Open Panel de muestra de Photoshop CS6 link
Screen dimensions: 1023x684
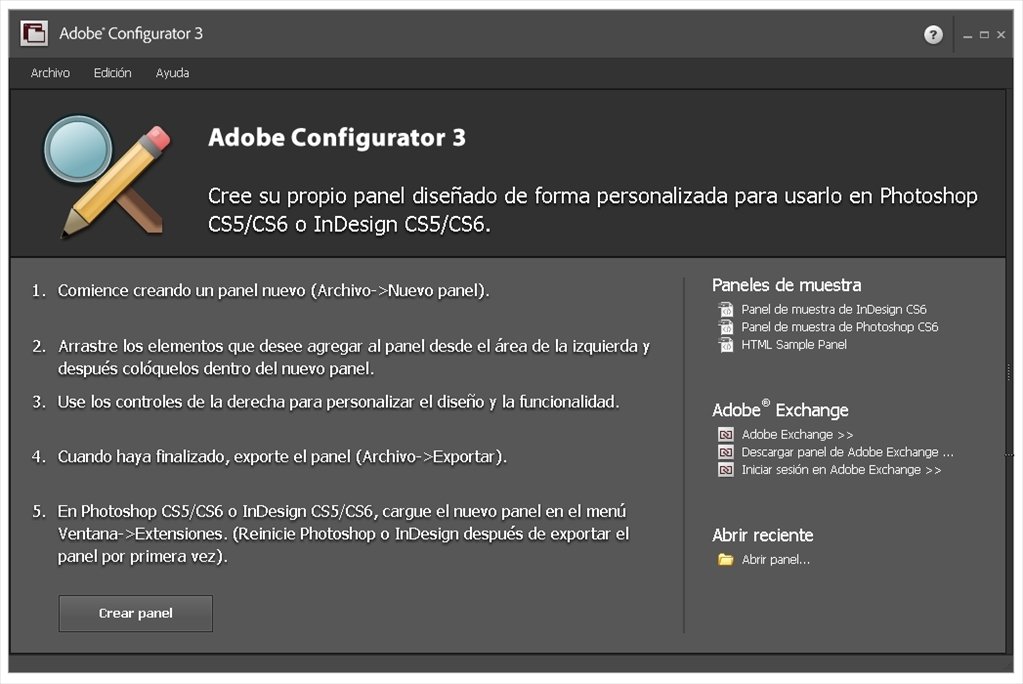point(840,327)
